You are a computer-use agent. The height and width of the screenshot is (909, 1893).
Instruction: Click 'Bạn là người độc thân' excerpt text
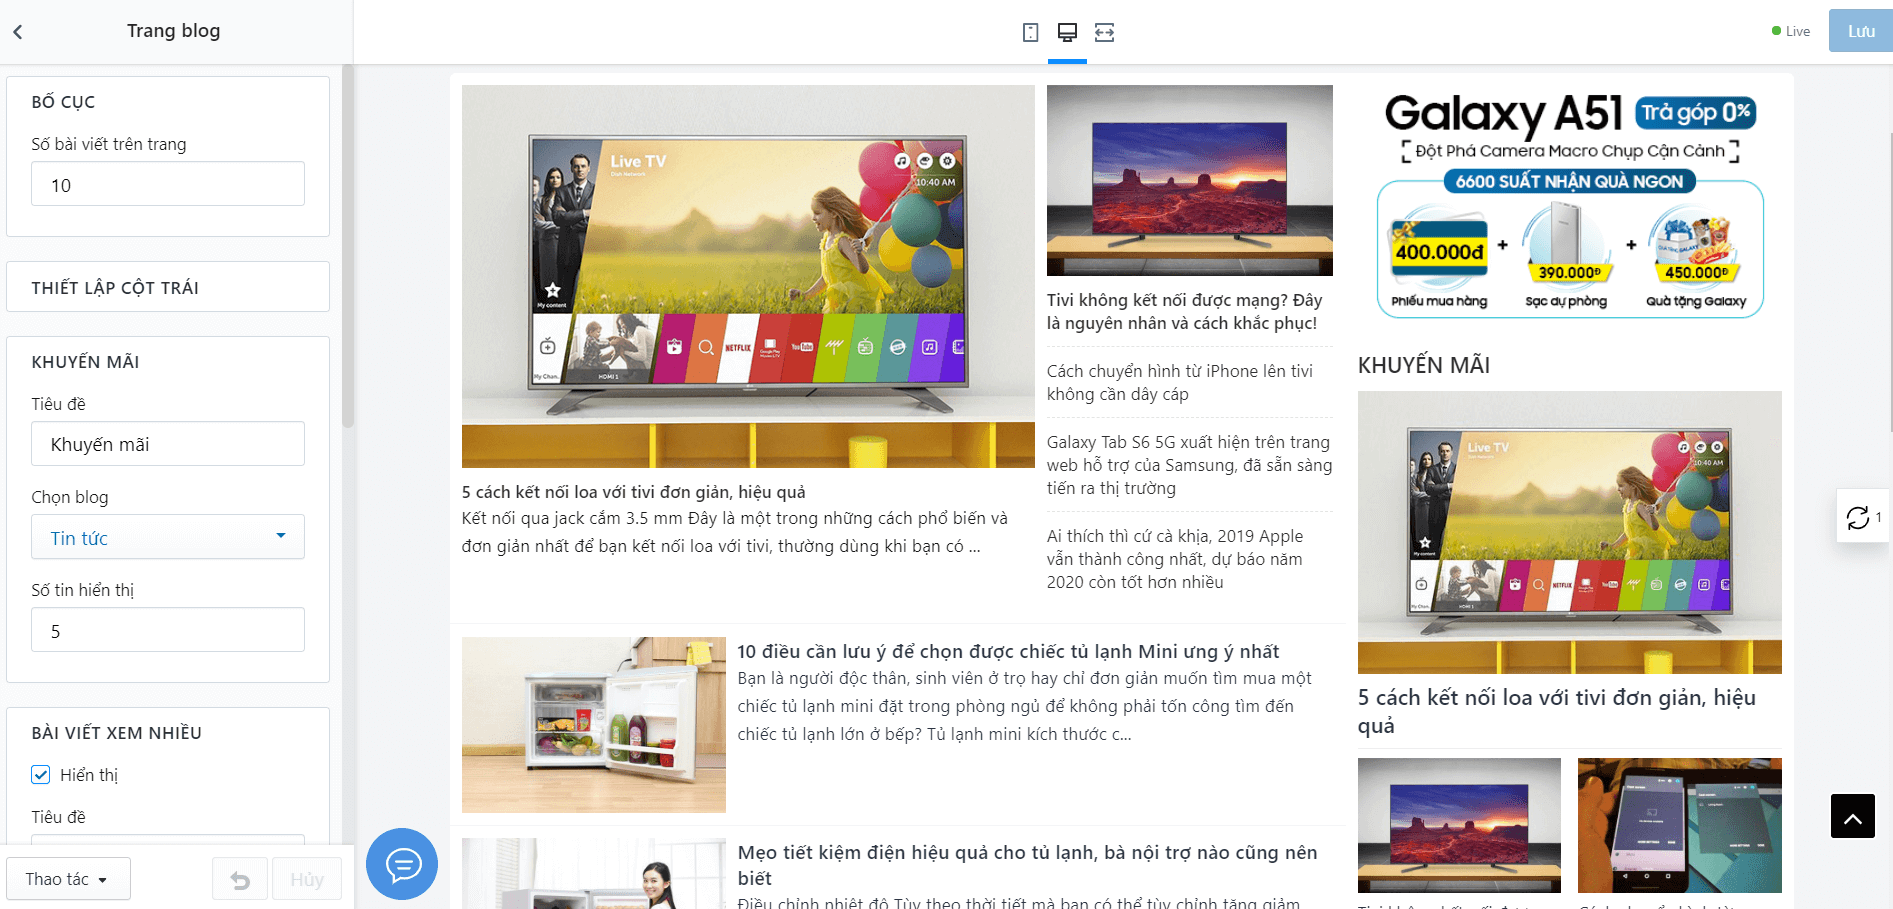1025,706
